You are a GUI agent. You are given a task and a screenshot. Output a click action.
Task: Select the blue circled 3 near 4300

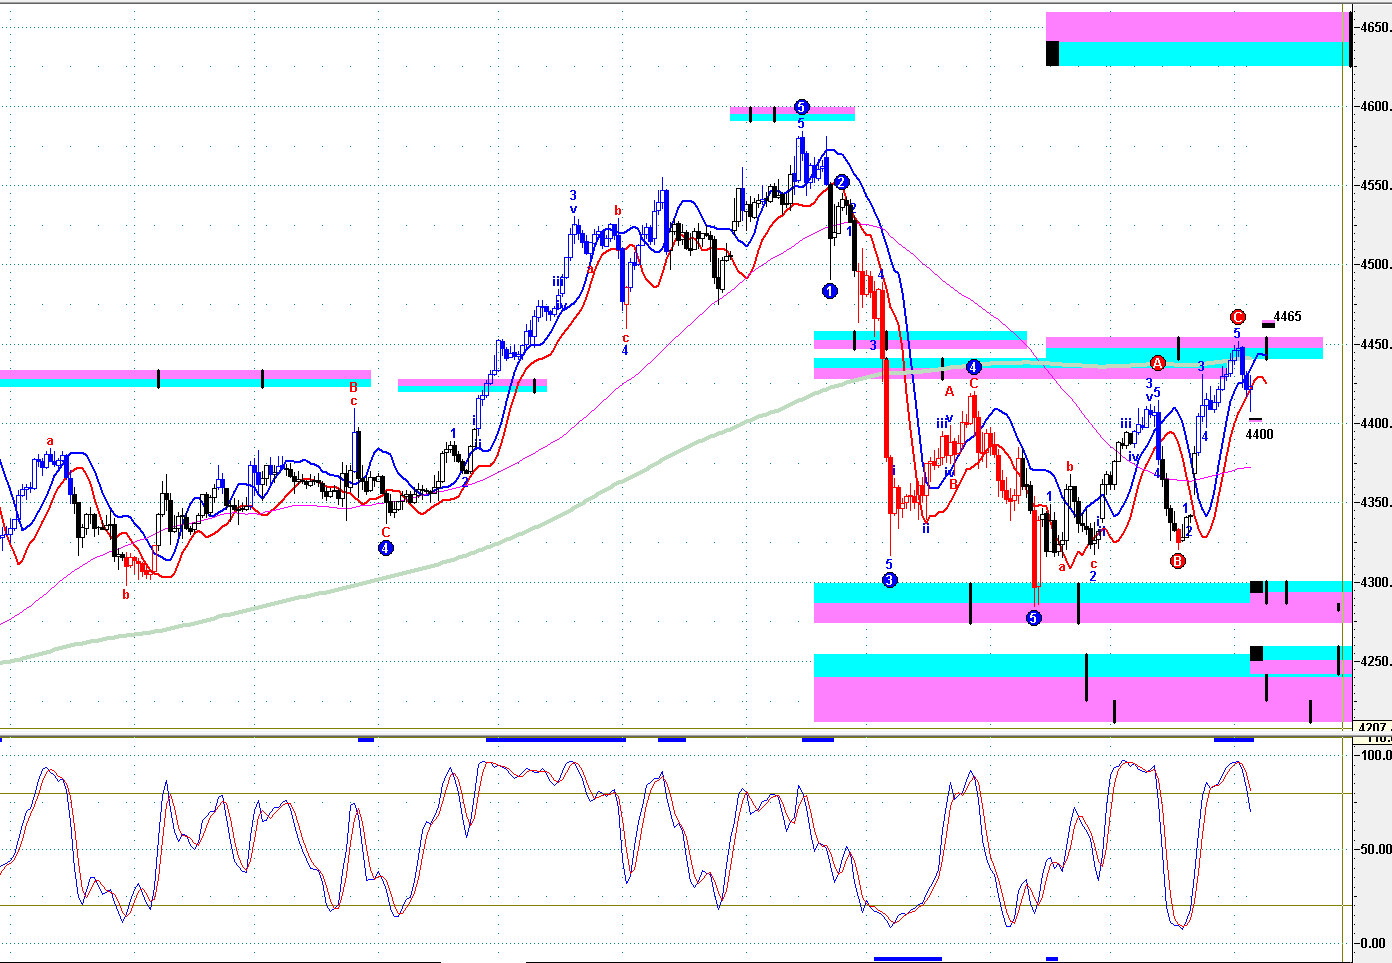(889, 581)
